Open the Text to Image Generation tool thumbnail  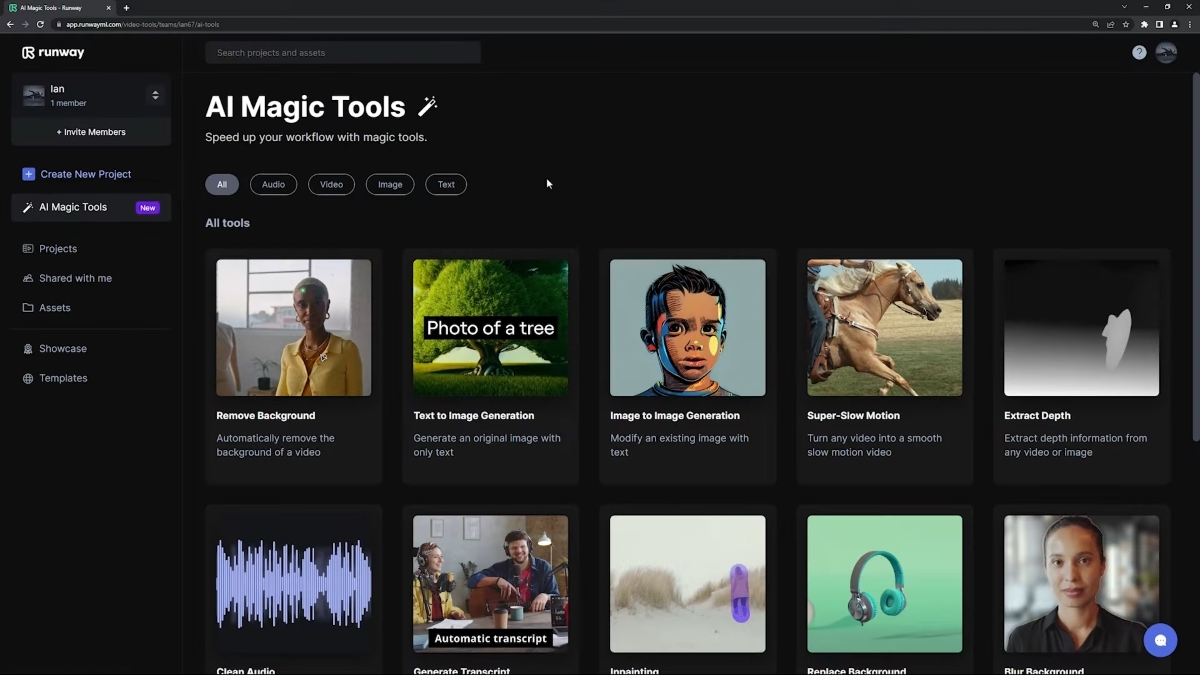pos(490,327)
